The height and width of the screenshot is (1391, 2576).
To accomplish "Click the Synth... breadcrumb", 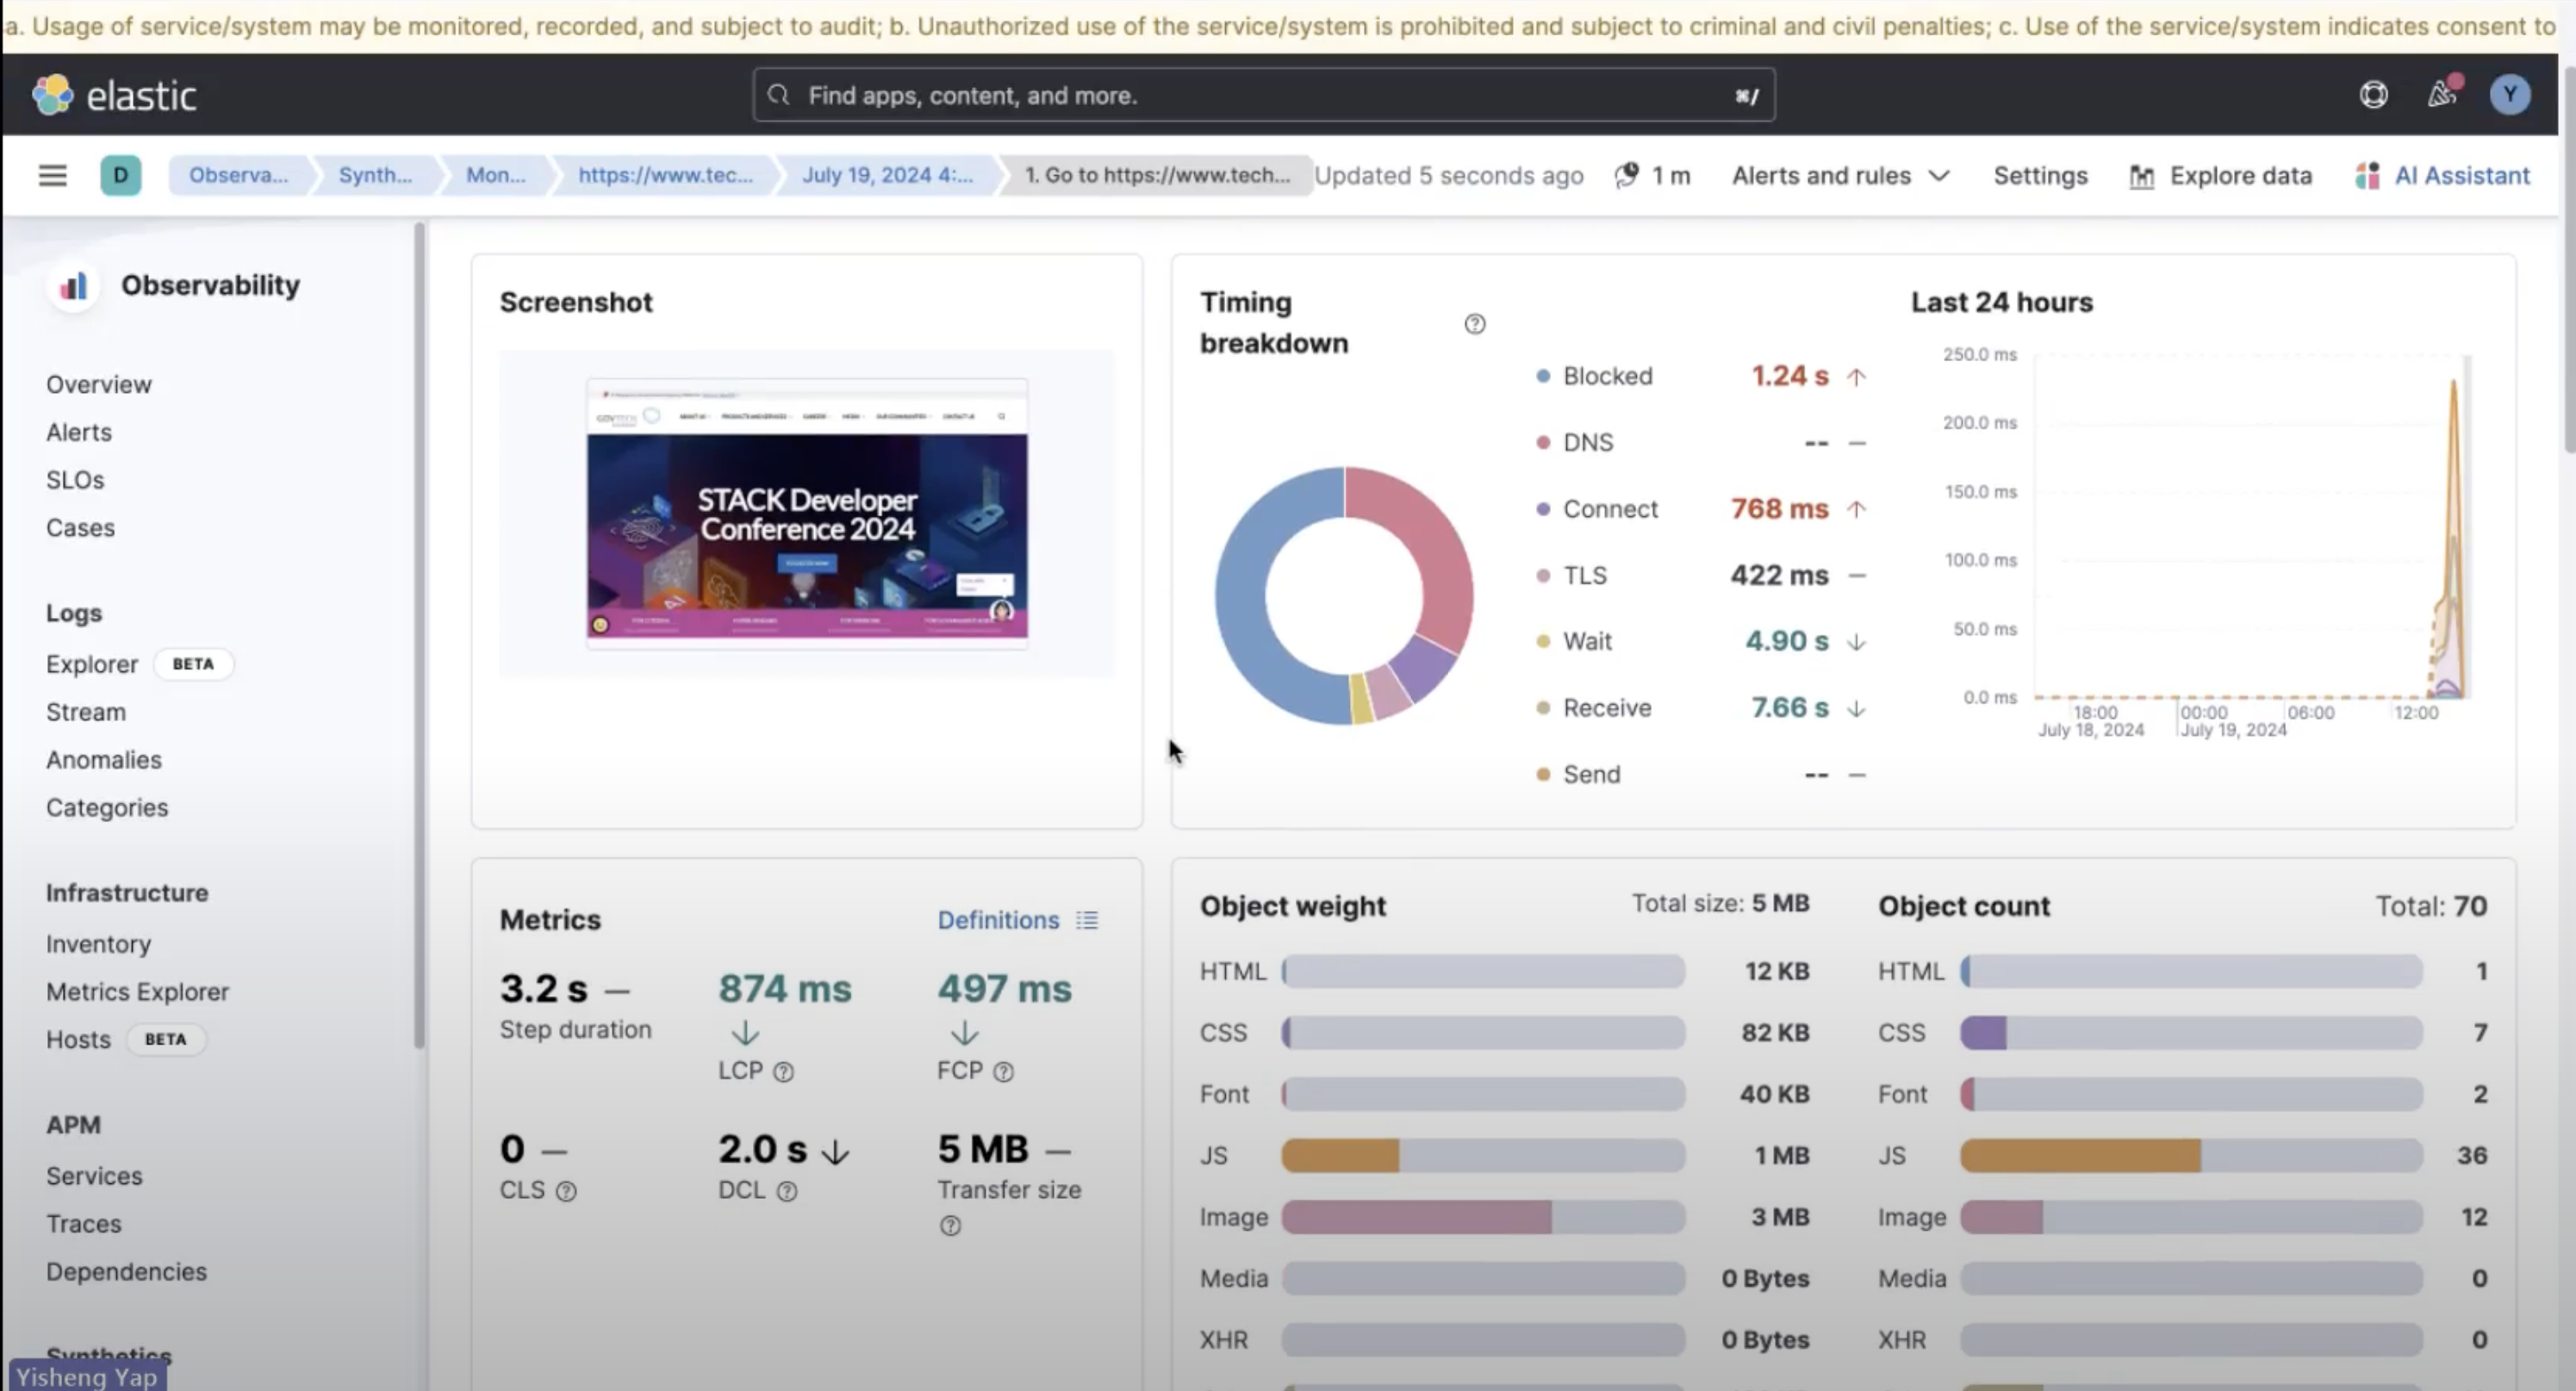I will 375,176.
